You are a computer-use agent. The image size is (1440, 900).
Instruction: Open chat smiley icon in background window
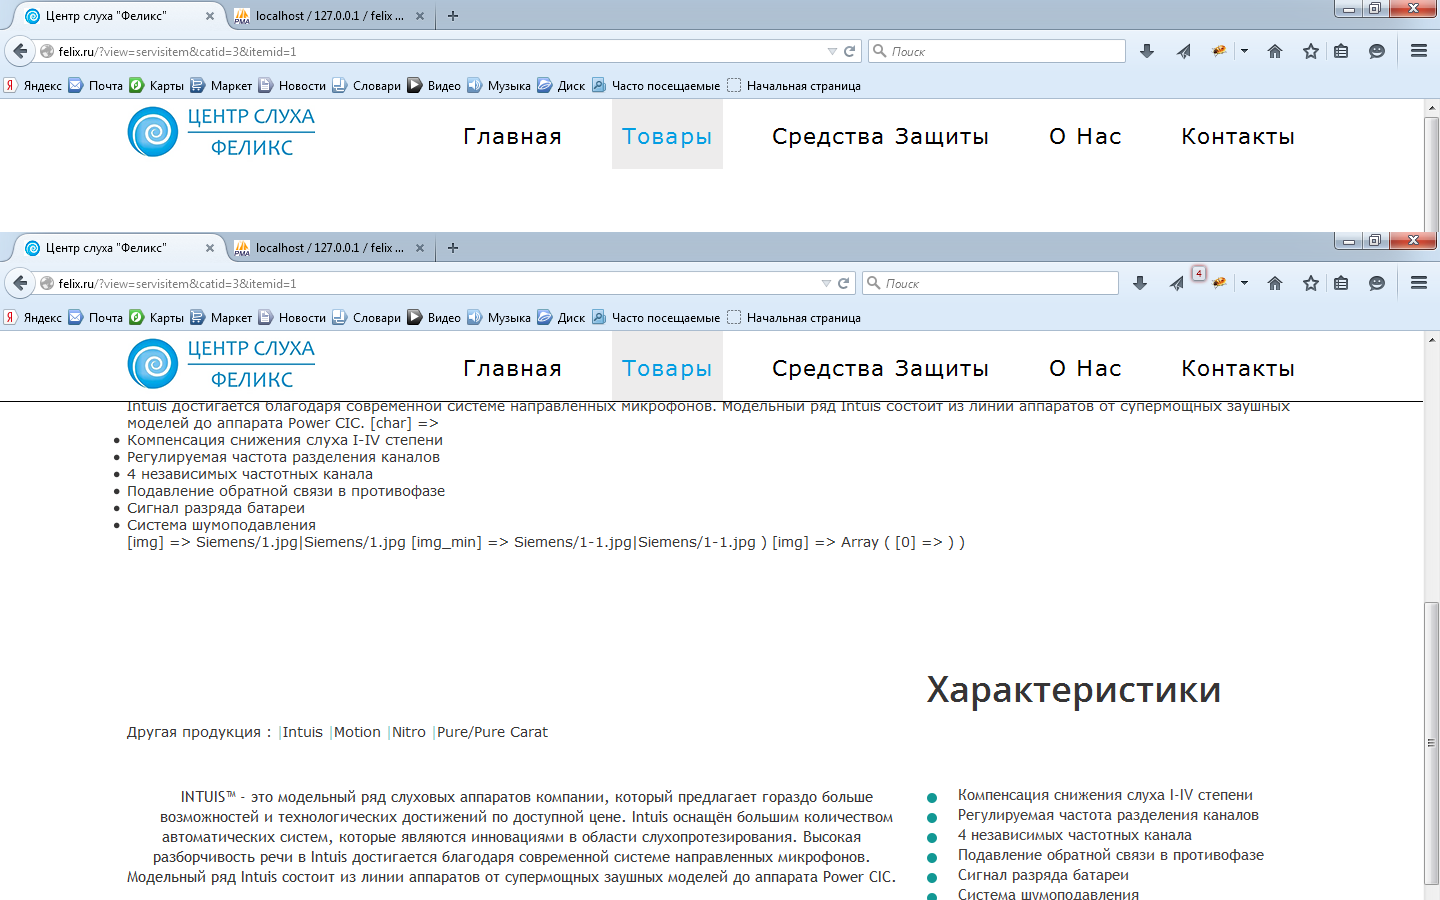coord(1377,51)
